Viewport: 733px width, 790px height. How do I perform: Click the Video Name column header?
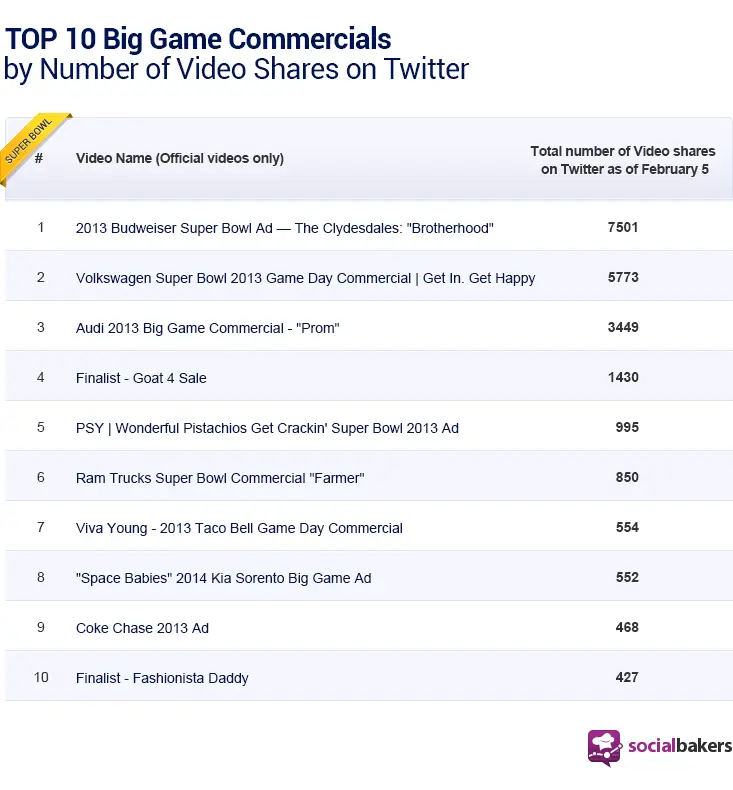180,159
